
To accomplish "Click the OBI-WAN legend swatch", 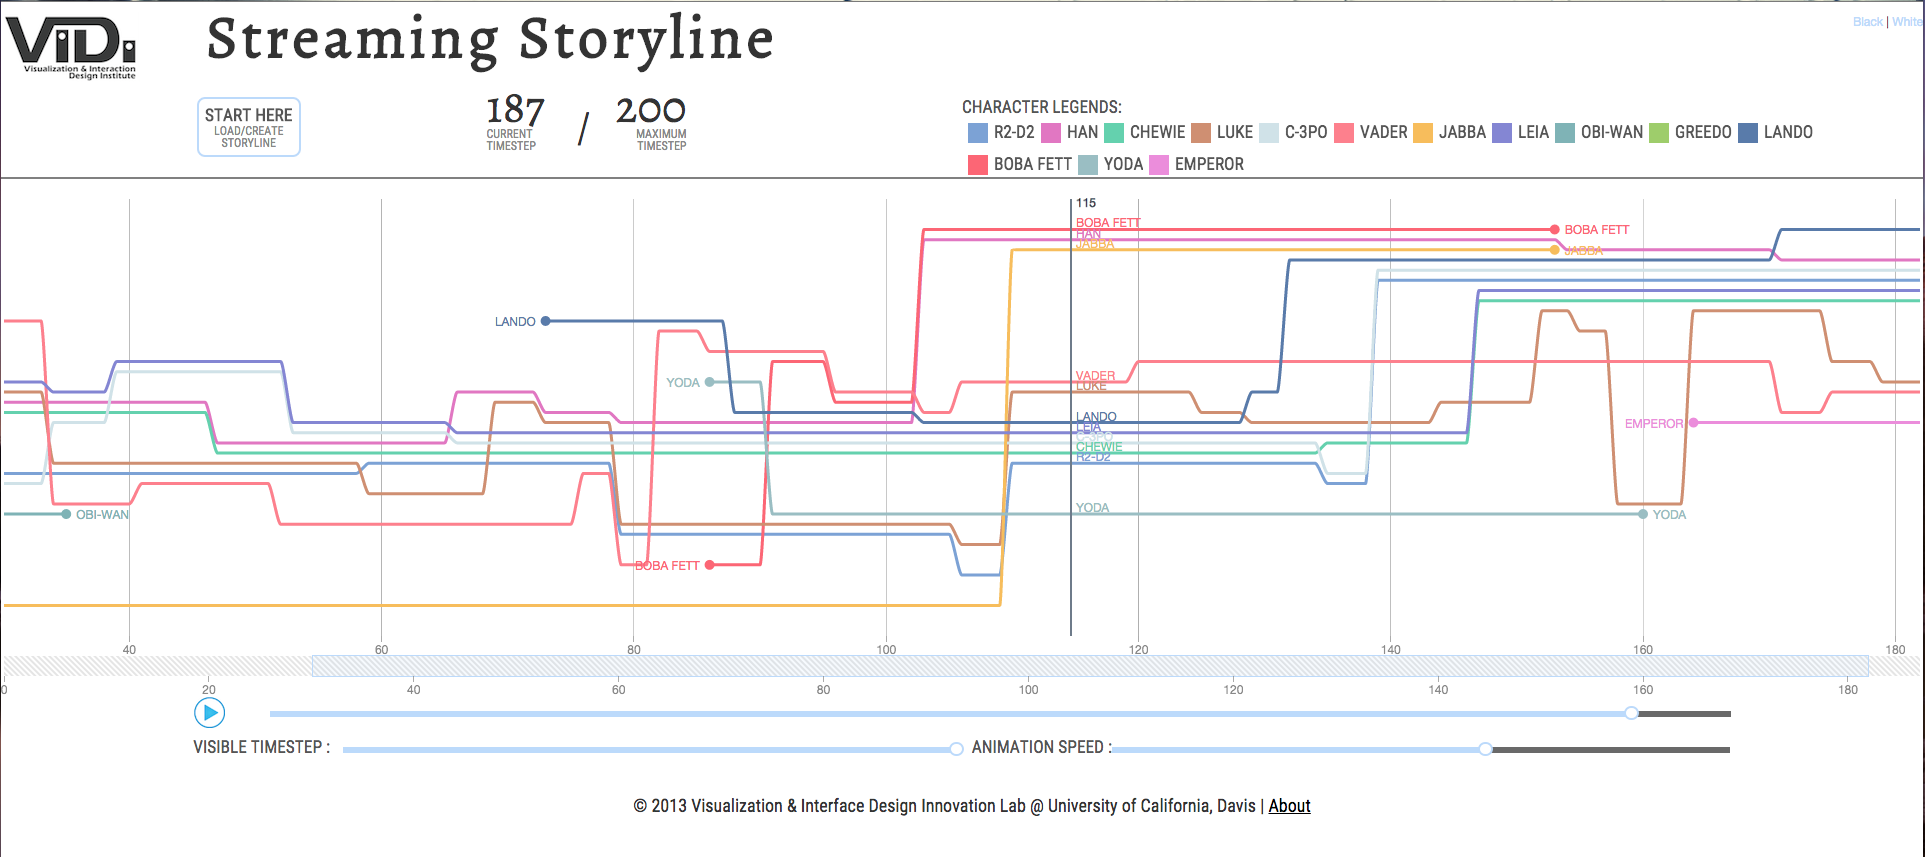I will click(1565, 133).
